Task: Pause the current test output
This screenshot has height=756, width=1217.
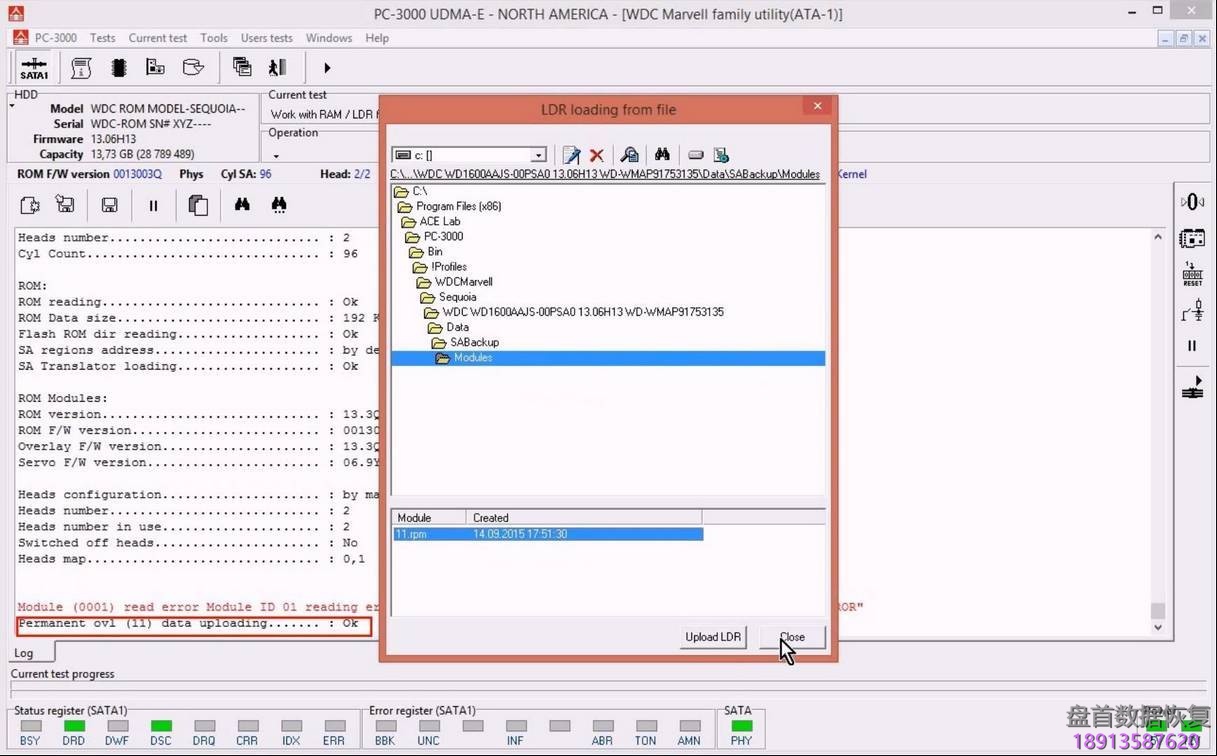Action: click(x=155, y=205)
